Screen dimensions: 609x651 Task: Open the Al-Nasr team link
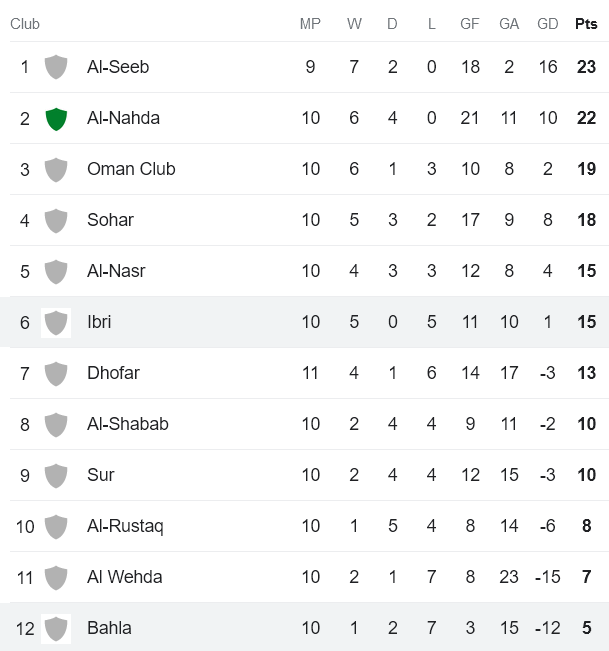coord(116,271)
